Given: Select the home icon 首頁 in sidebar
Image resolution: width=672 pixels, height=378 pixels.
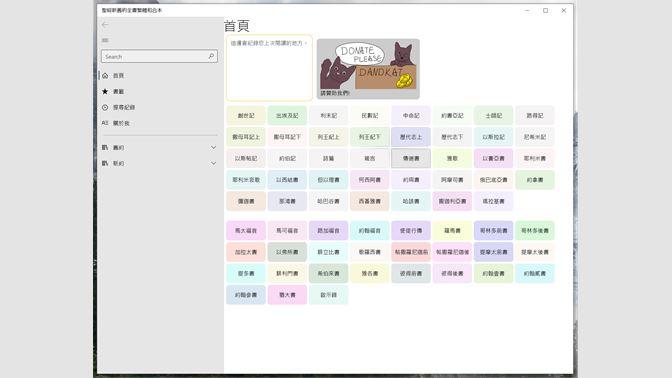Looking at the screenshot, I should tap(105, 75).
